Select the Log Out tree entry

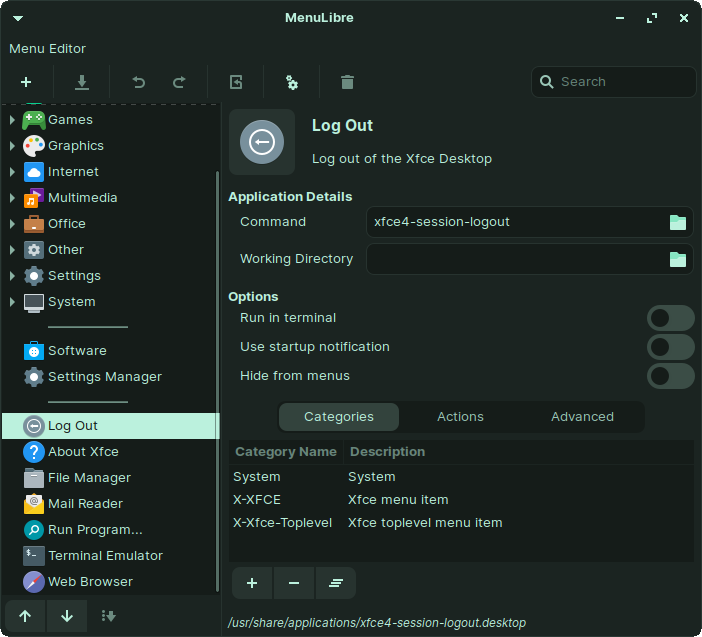tap(111, 426)
